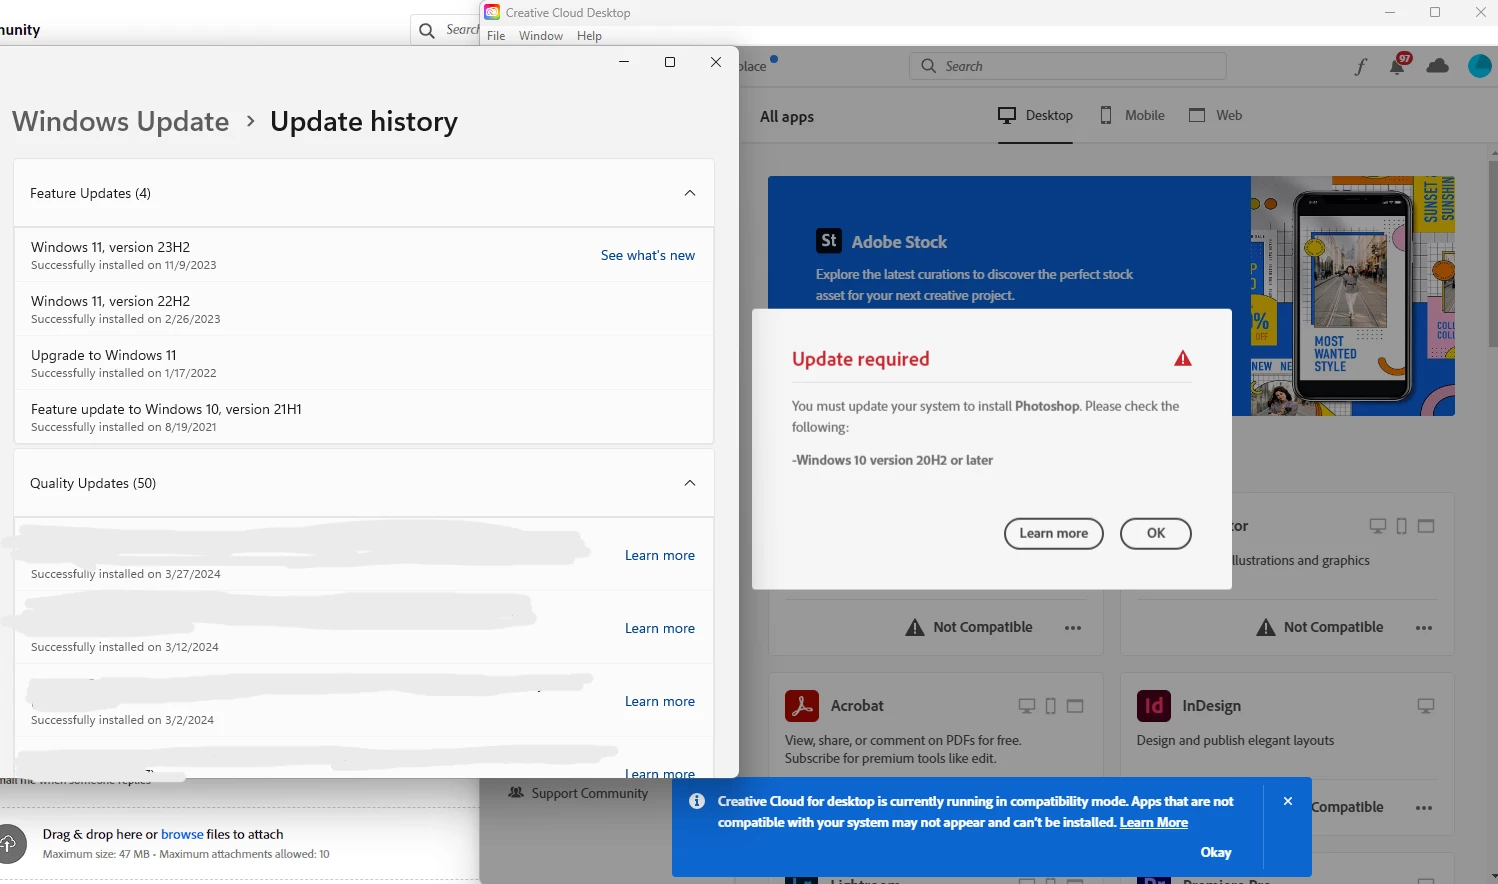Click the Support Community people icon
This screenshot has width=1498, height=884.
516,793
